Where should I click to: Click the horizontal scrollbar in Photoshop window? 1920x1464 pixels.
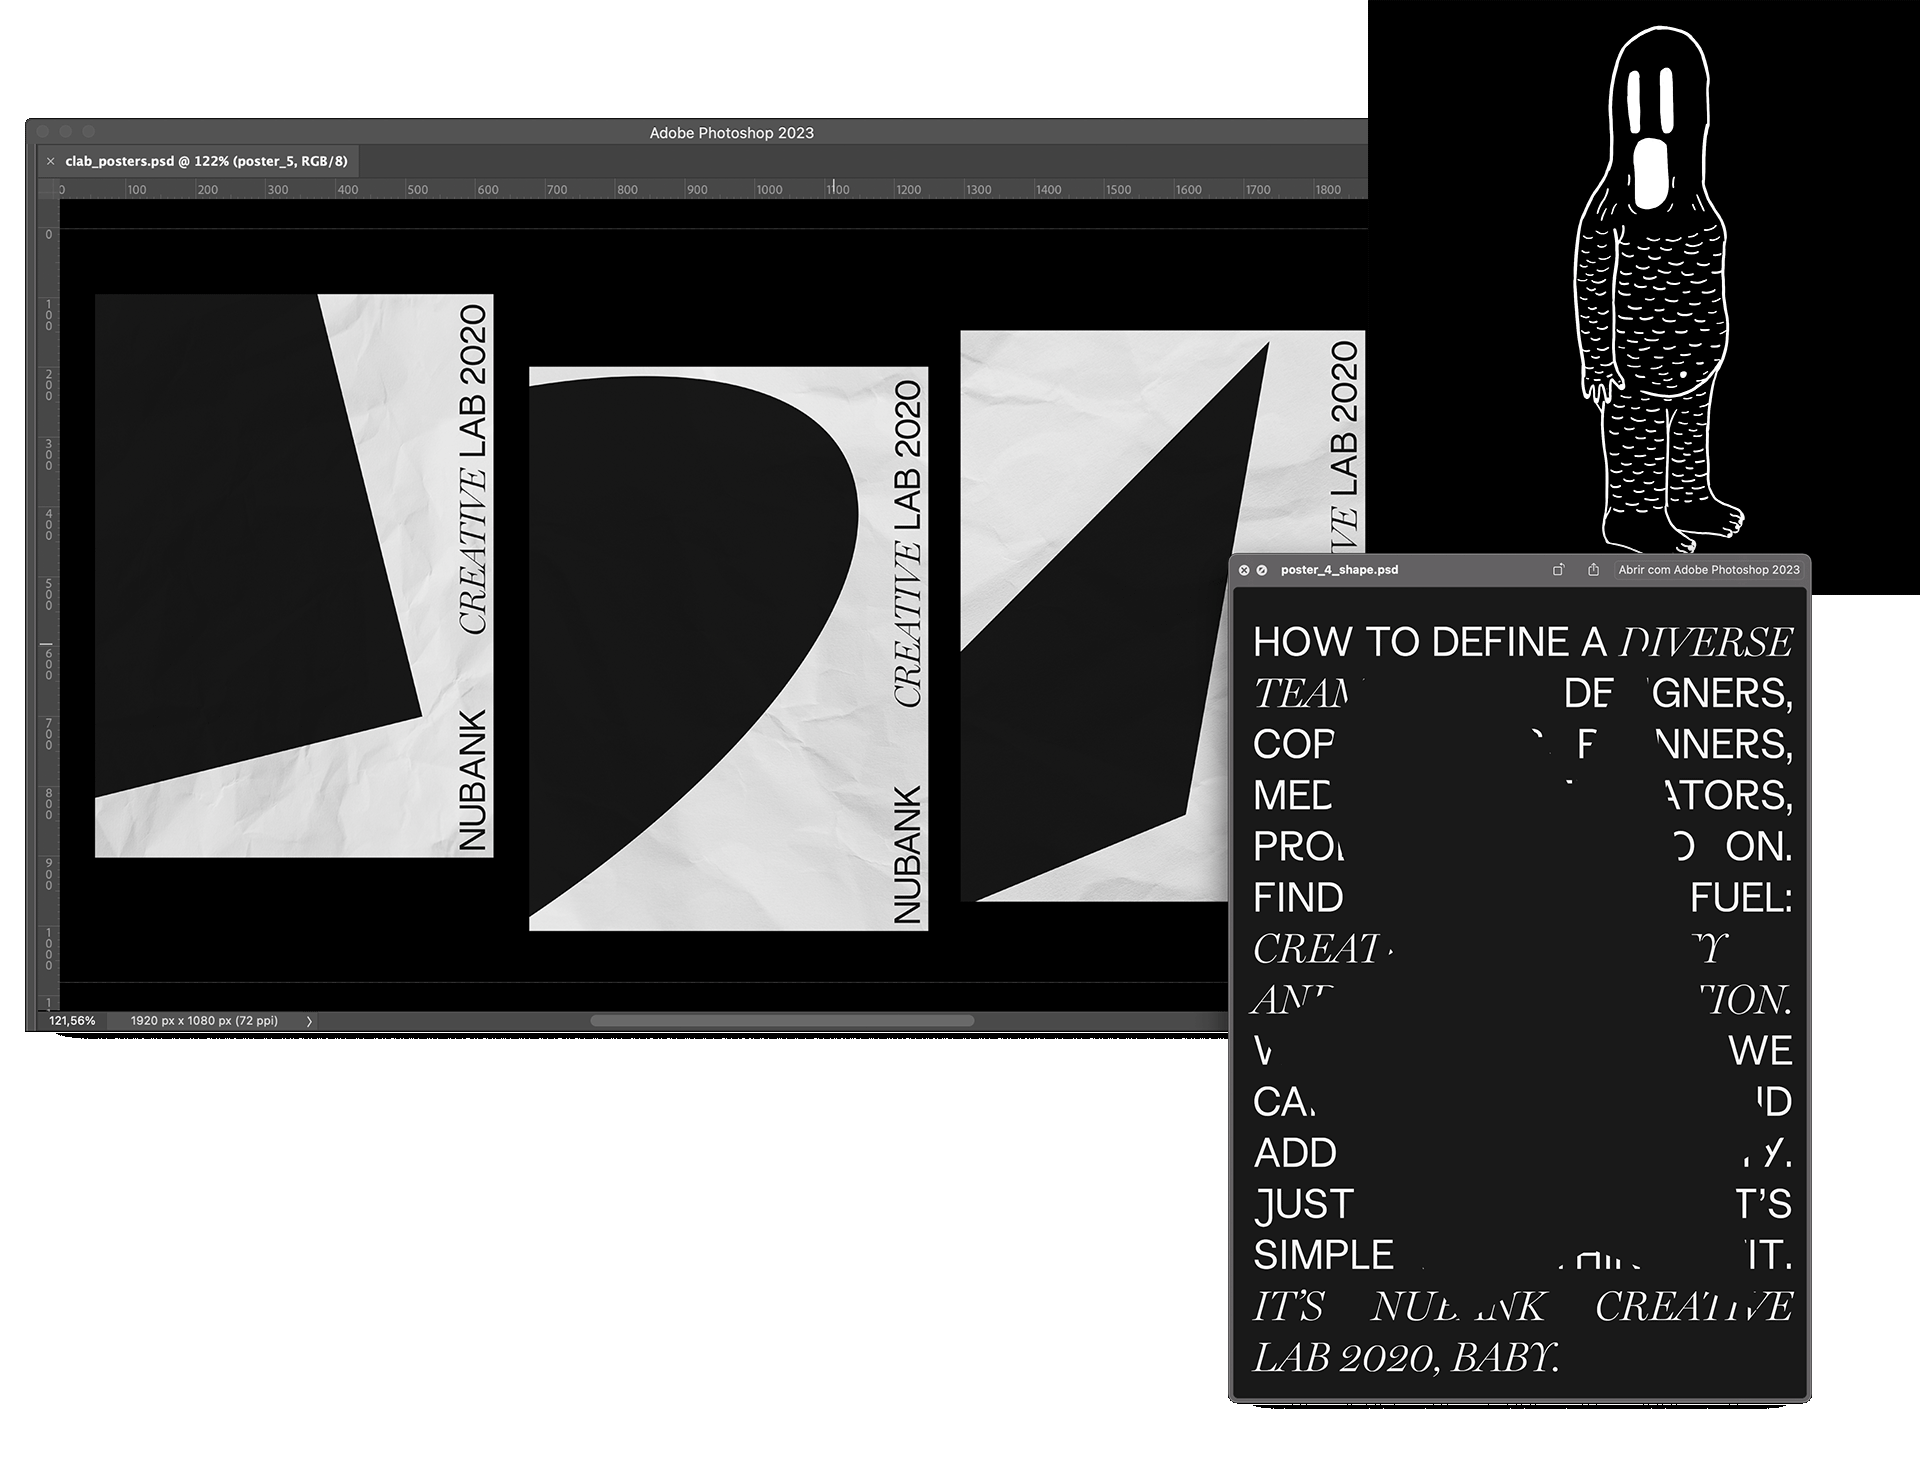(781, 1021)
